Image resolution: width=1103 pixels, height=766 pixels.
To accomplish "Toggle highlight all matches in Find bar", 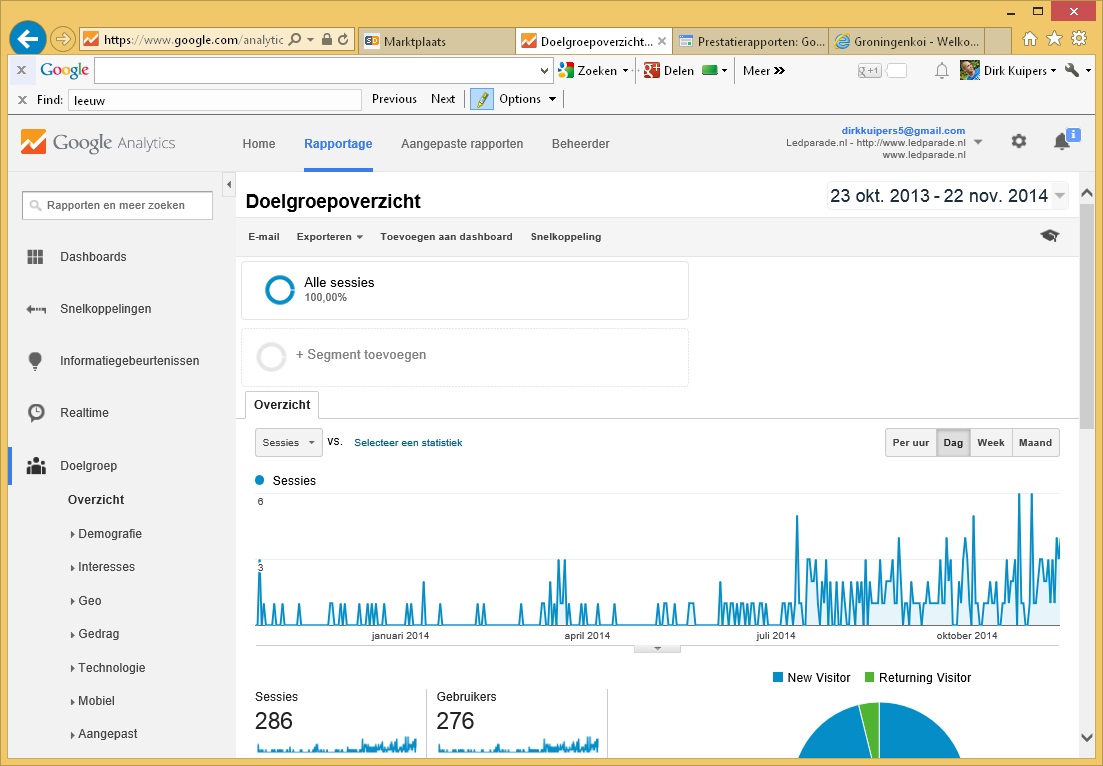I will tap(482, 99).
